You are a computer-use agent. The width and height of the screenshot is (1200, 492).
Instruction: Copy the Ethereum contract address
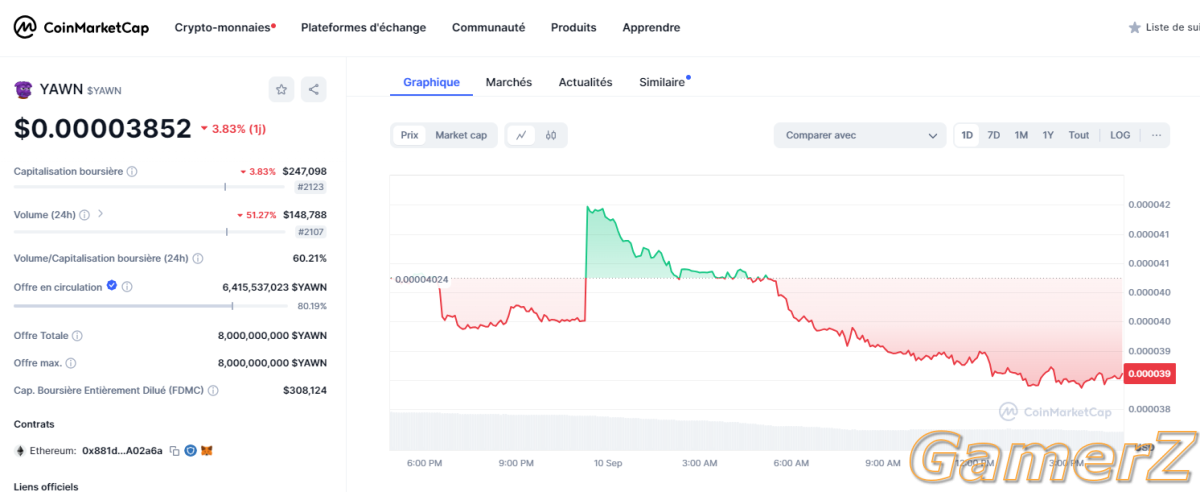(174, 451)
